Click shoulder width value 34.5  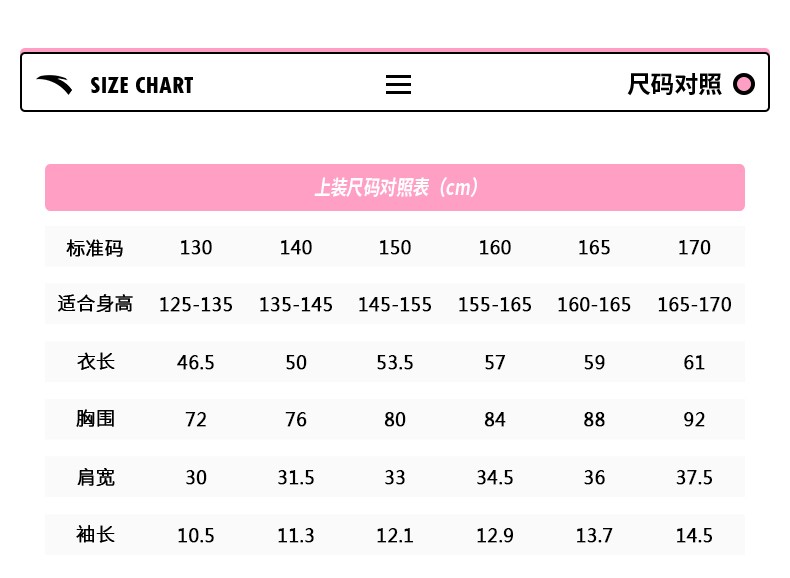pyautogui.click(x=495, y=477)
